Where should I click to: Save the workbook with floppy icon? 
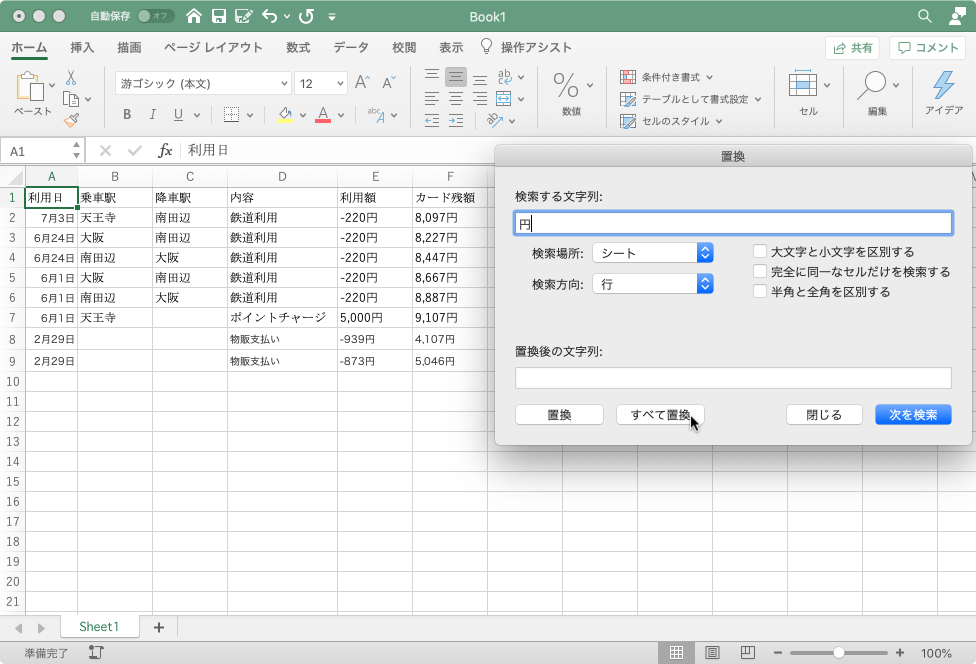218,16
